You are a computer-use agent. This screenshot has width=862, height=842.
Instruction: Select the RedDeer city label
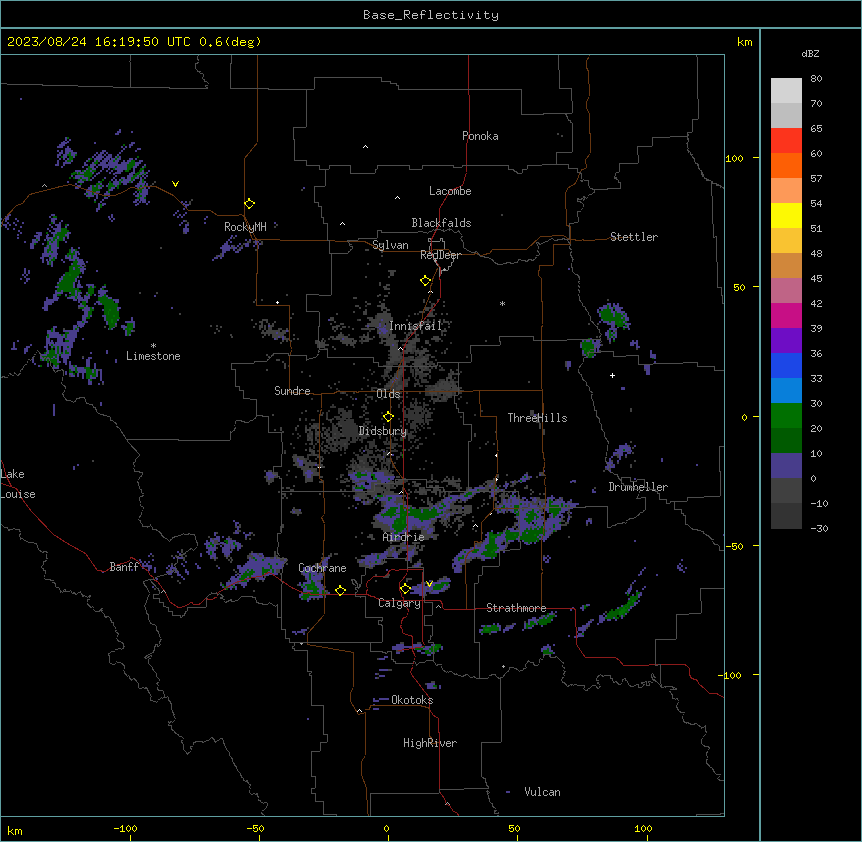pyautogui.click(x=440, y=255)
